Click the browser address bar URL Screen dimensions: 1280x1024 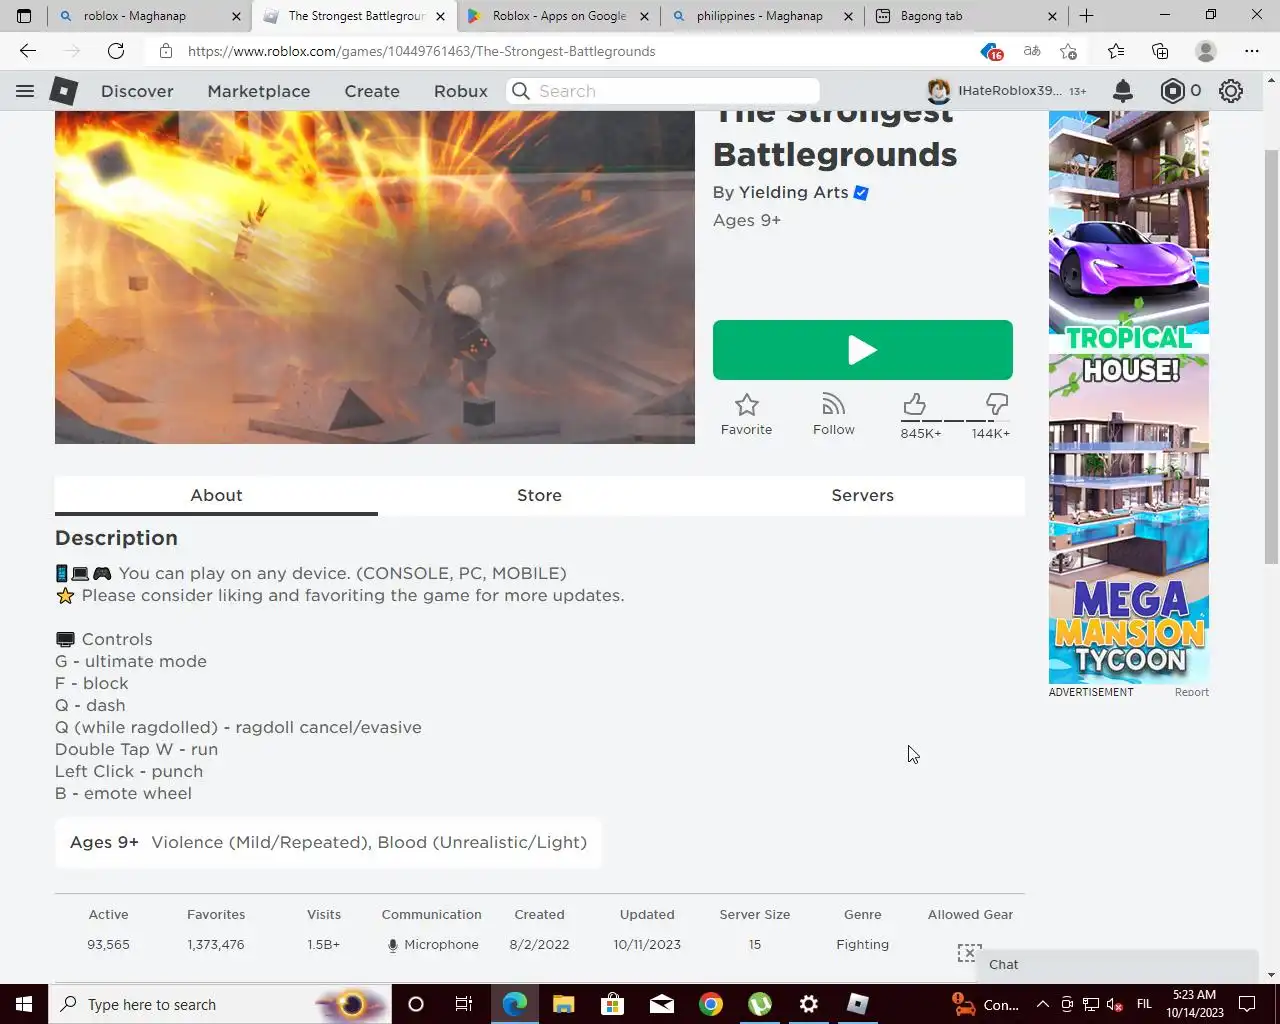pos(421,51)
